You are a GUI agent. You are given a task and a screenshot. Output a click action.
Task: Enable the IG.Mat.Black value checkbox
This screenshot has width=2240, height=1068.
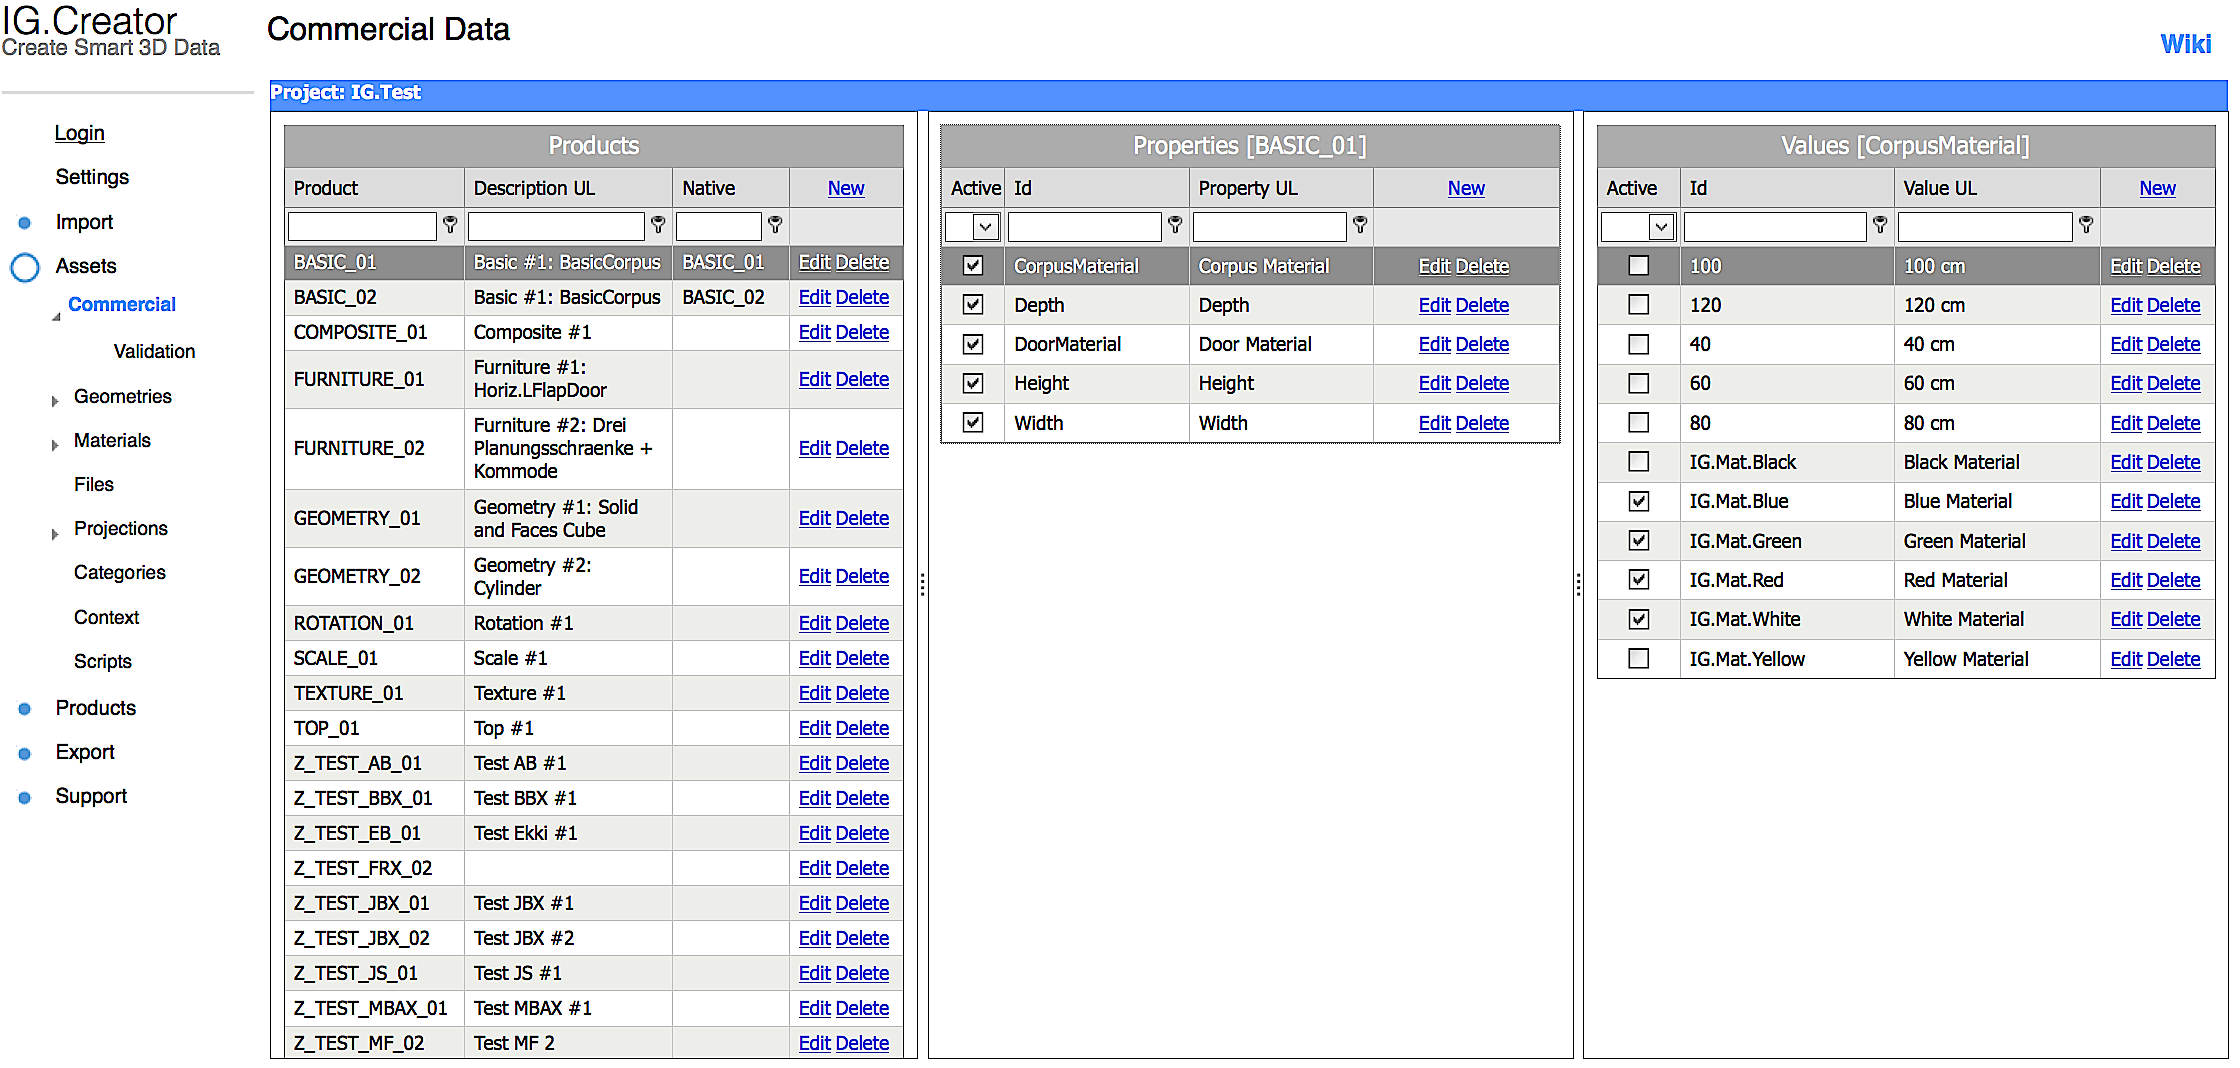click(1638, 462)
